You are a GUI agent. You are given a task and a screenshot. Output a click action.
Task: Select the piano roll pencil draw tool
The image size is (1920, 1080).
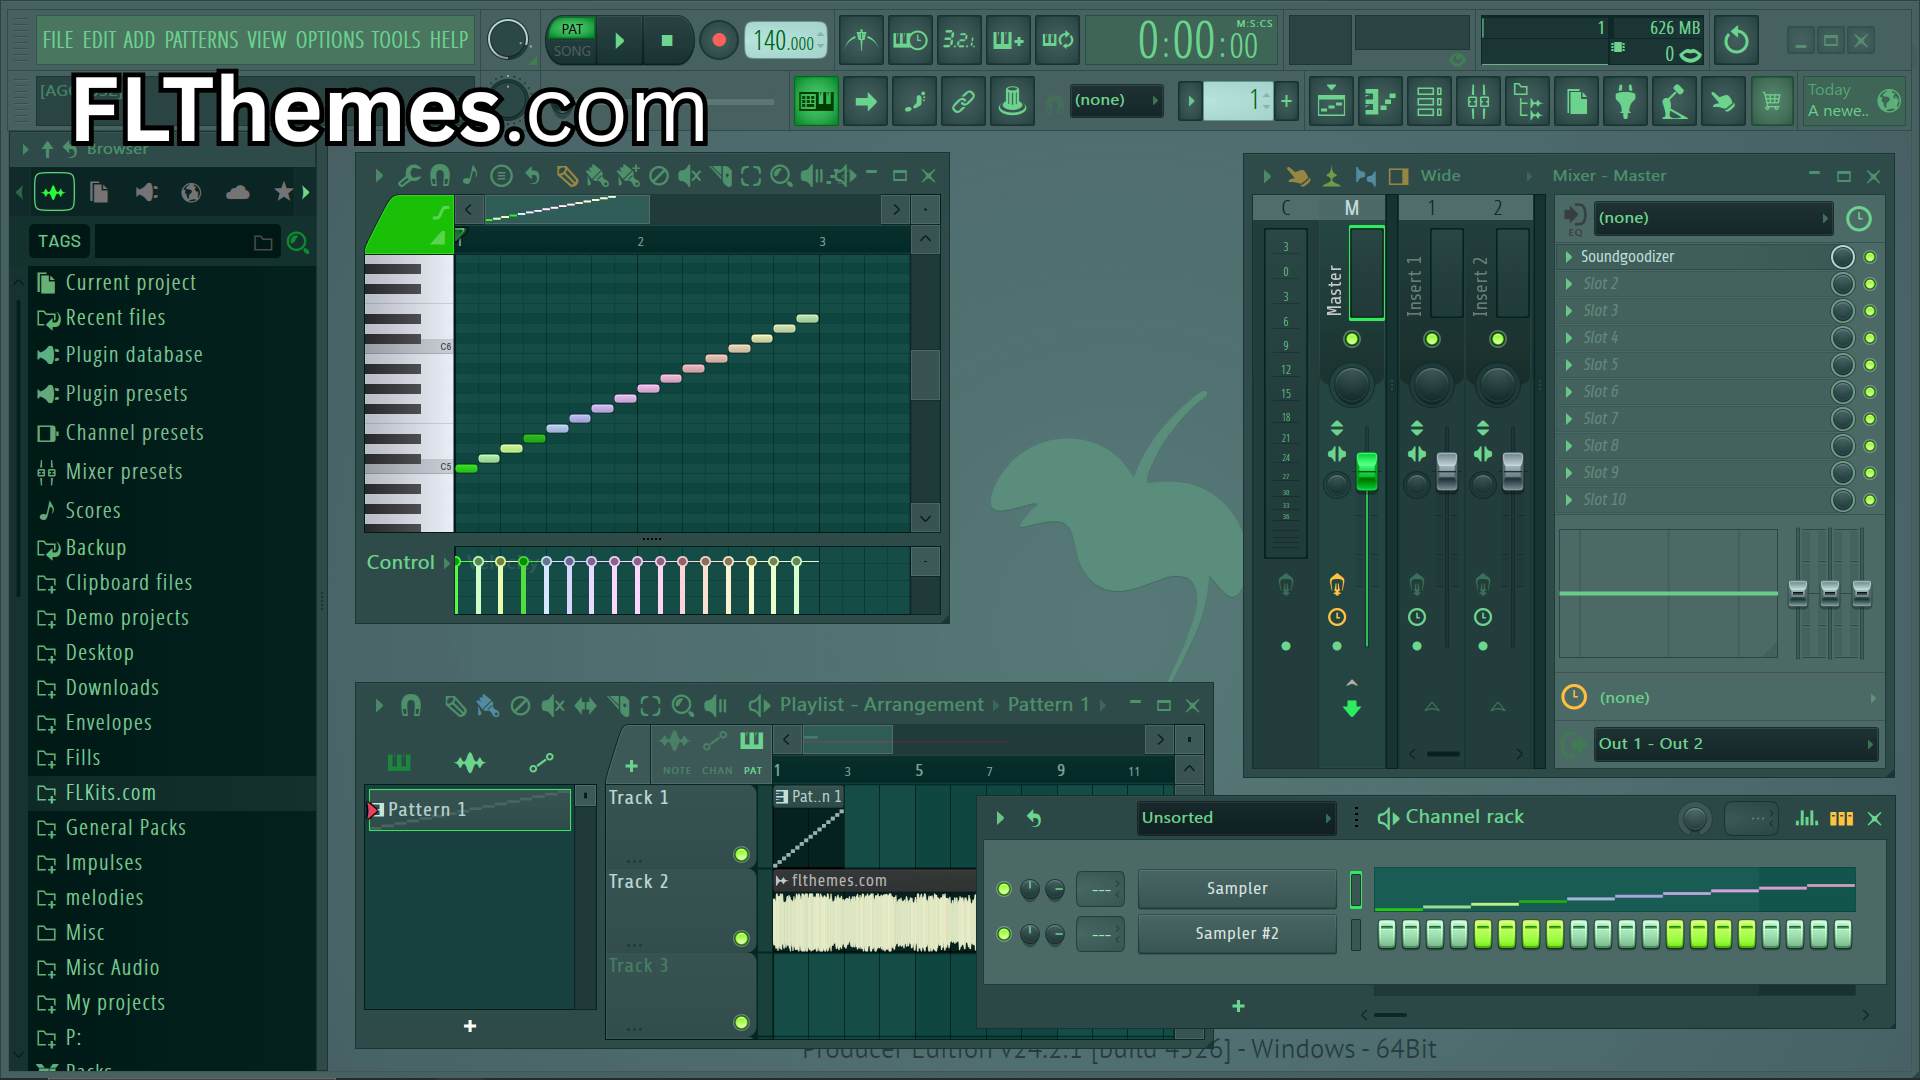pos(566,176)
